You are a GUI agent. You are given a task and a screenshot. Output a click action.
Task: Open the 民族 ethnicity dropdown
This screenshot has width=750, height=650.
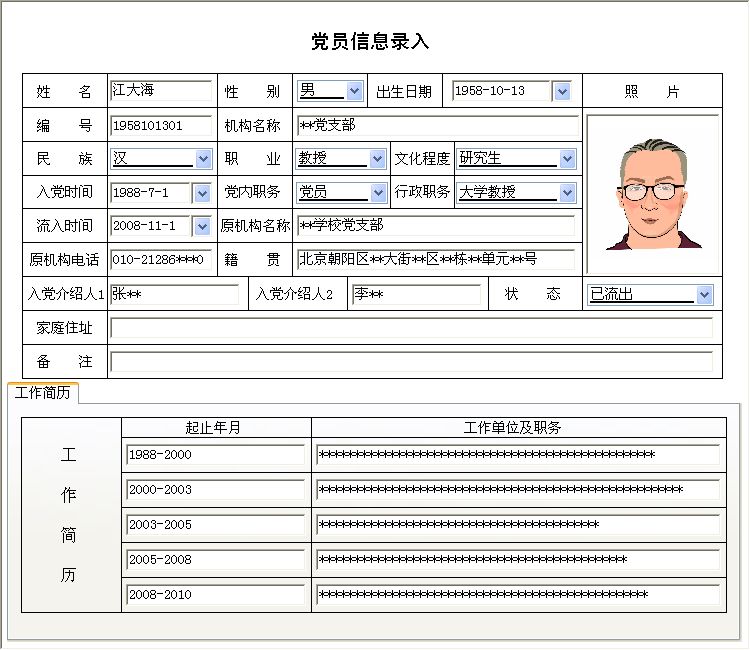click(x=203, y=159)
